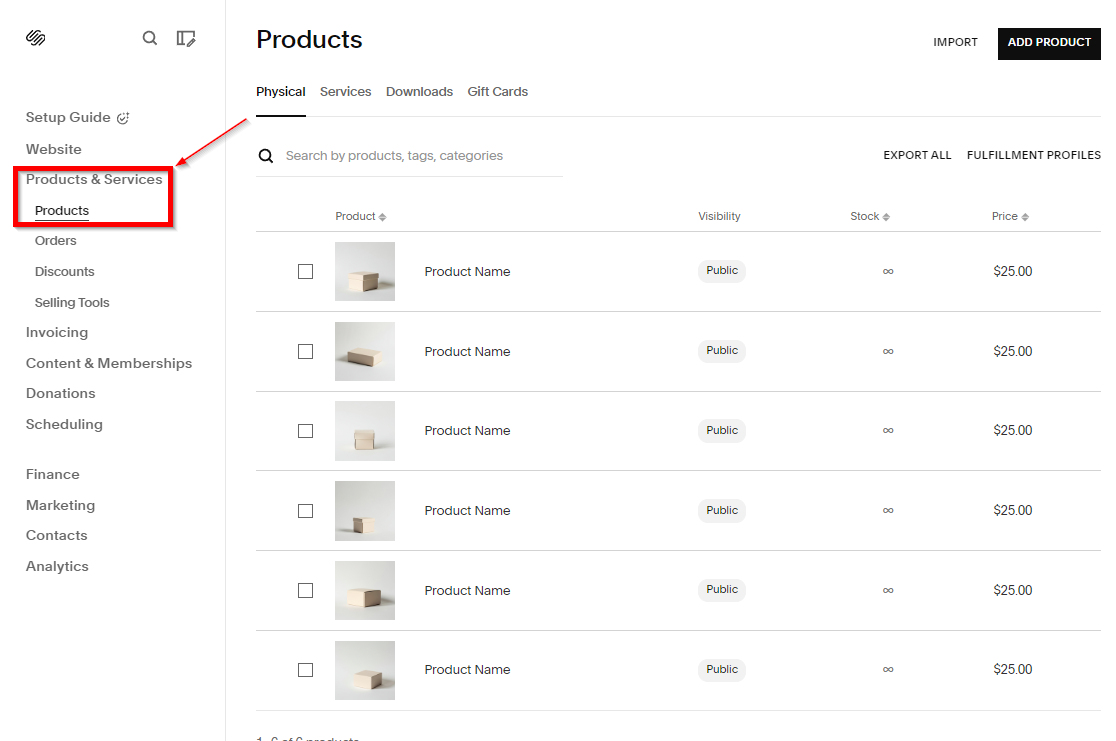The height and width of the screenshot is (741, 1116).
Task: Click EXPORT ALL
Action: point(917,155)
